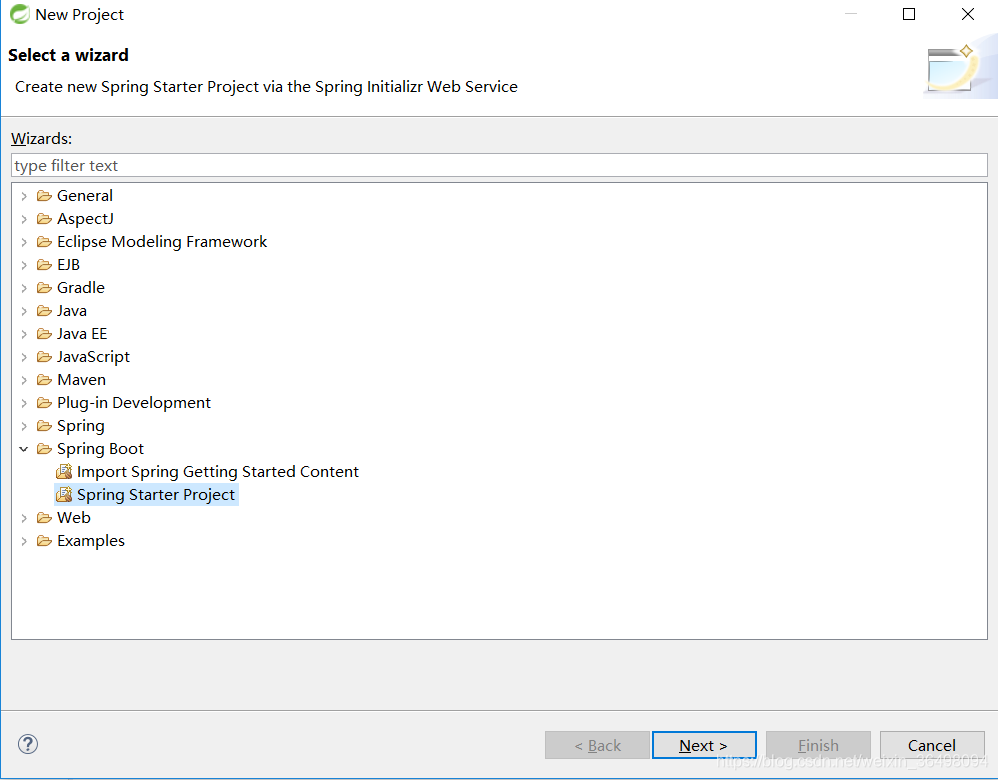Expand the JavaScript category

click(x=24, y=357)
